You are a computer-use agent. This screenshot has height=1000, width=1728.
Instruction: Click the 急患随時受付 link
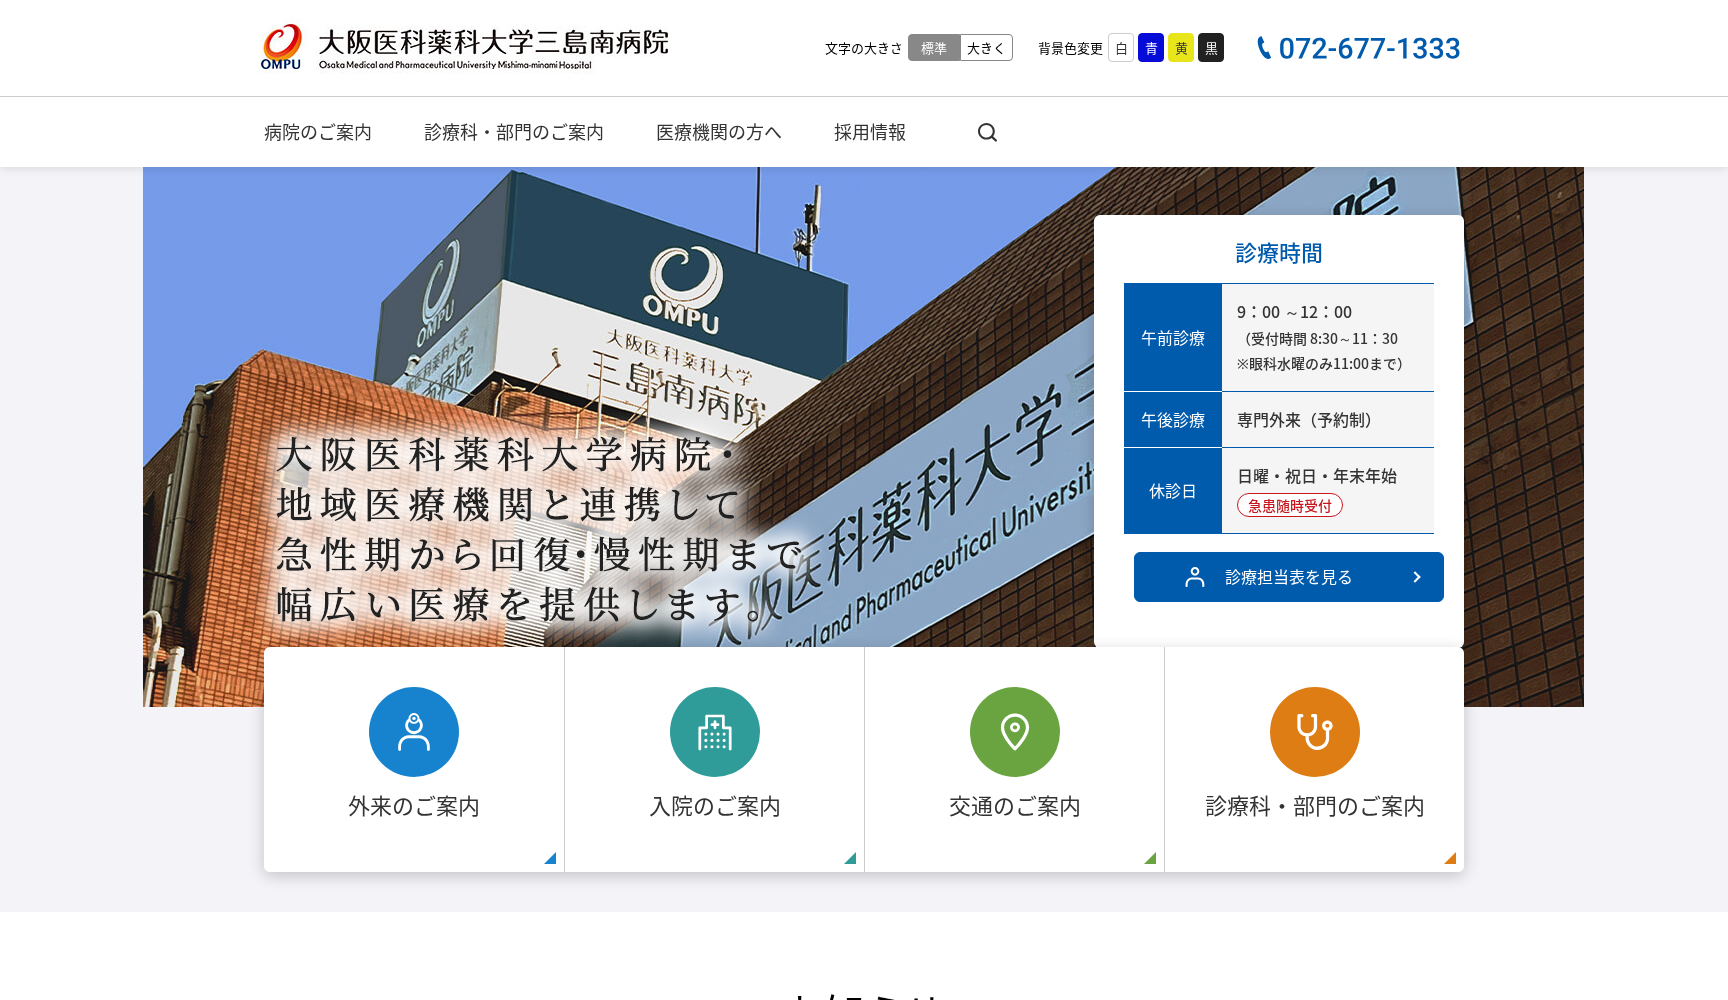pos(1289,505)
